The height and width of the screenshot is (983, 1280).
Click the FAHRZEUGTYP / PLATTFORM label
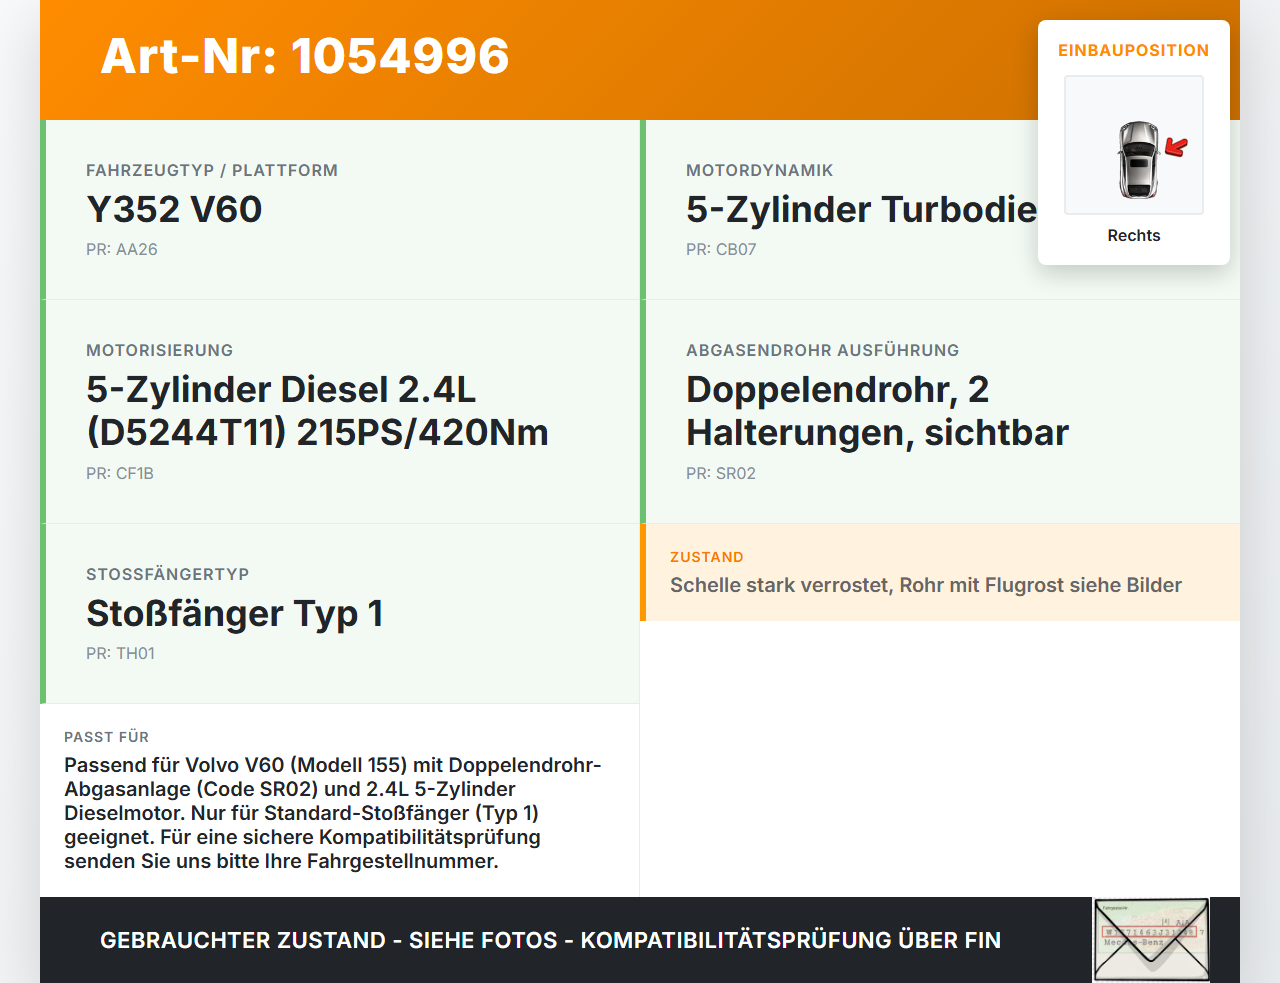click(x=212, y=170)
